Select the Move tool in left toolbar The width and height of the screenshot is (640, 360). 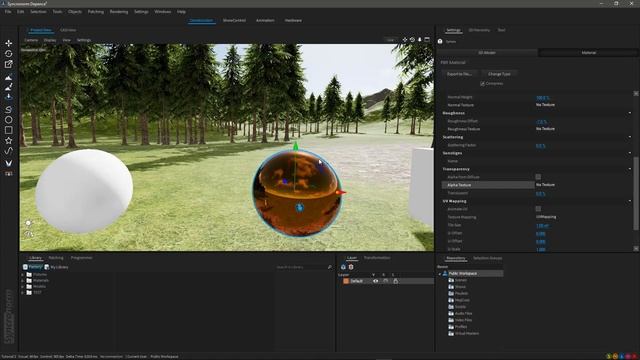[8, 43]
